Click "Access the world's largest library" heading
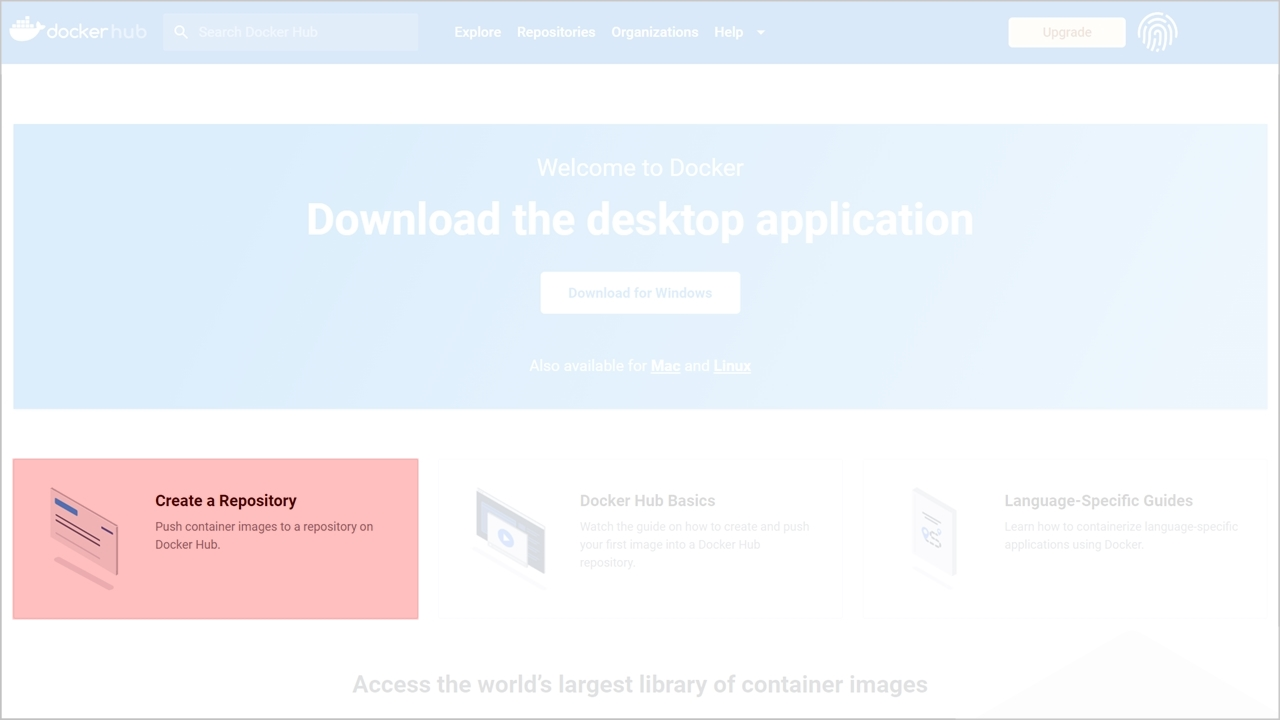Image resolution: width=1280 pixels, height=720 pixels. (640, 685)
